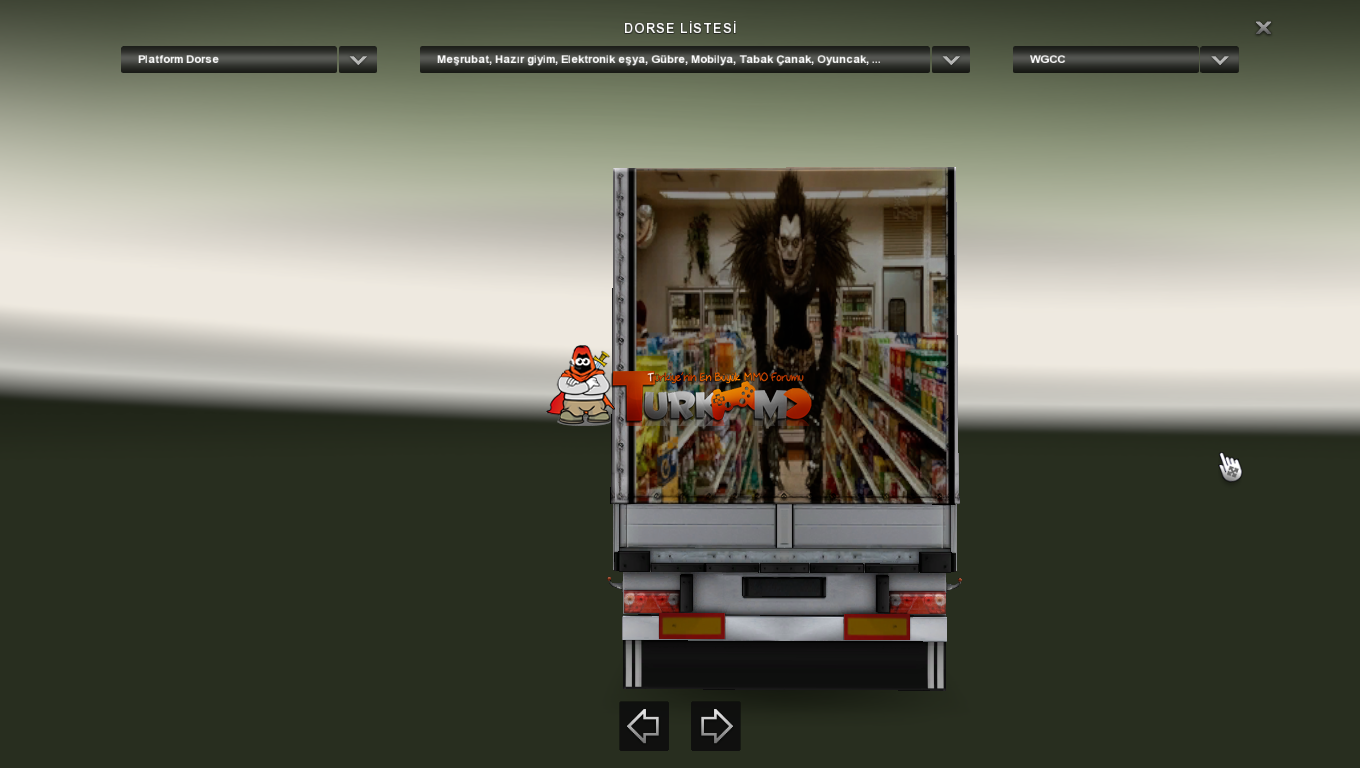The image size is (1360, 768).
Task: Expand trailer type list via chevron arrow
Action: [358, 60]
